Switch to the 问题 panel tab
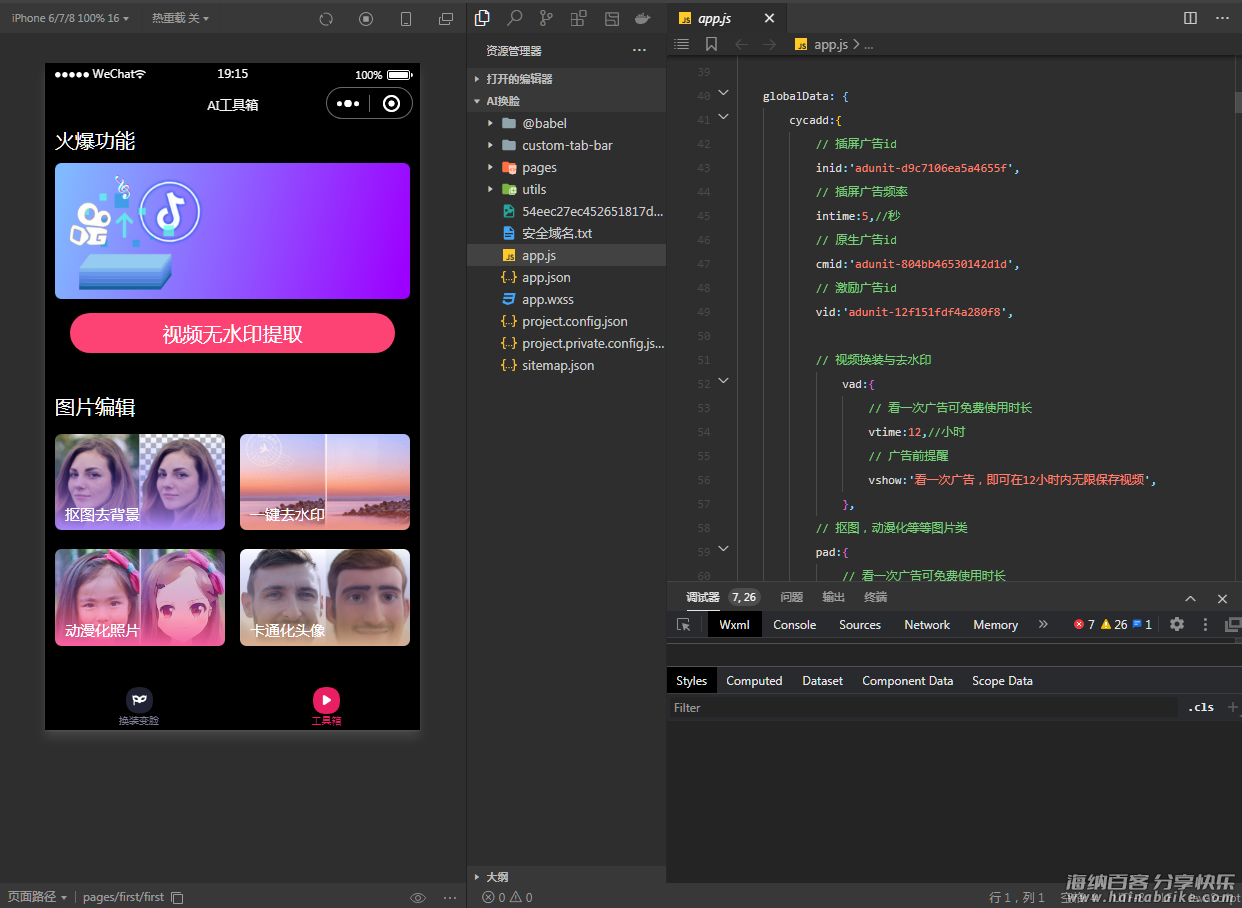 (791, 597)
